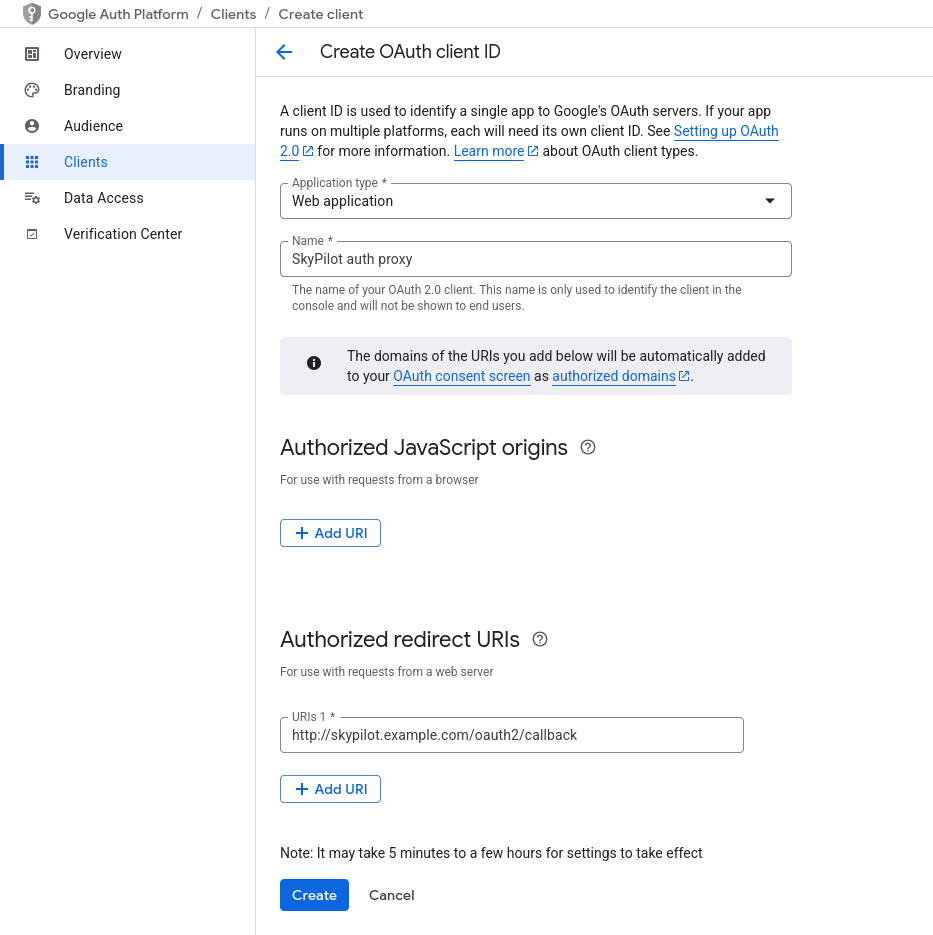The width and height of the screenshot is (933, 935).
Task: Add URI under Authorized redirect URIs
Action: click(330, 789)
